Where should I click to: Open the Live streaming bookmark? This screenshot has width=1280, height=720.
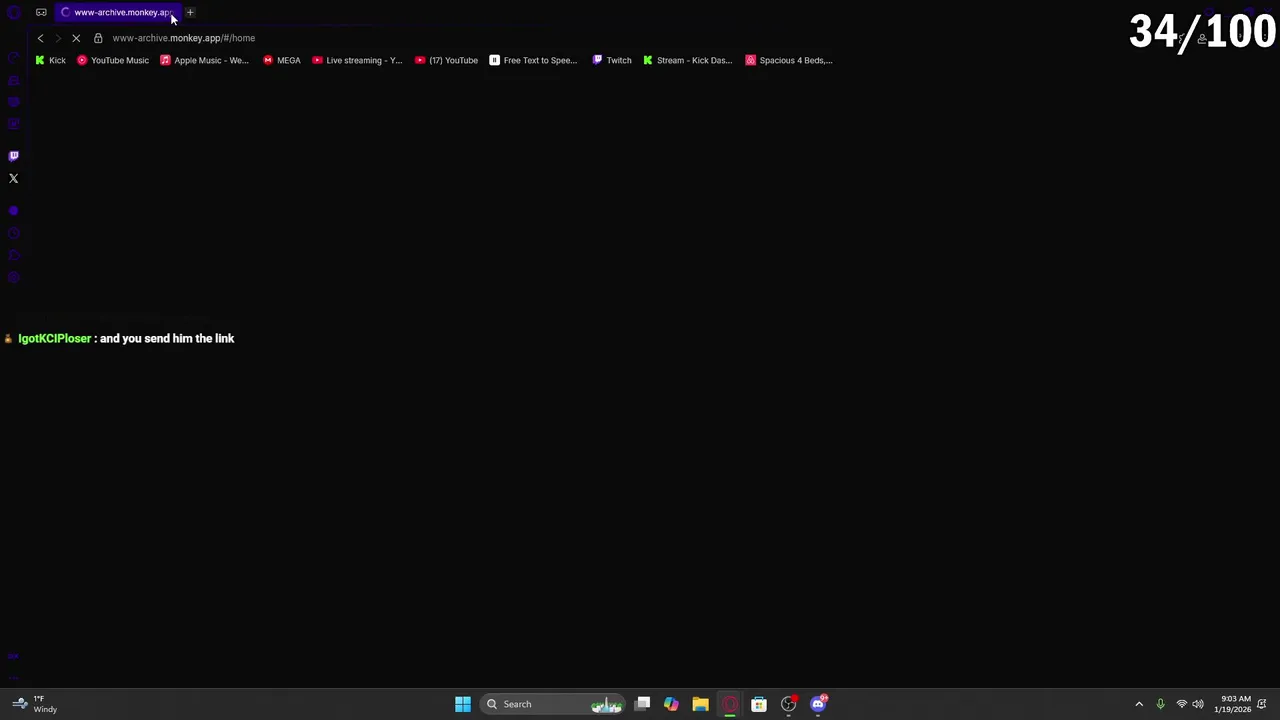(357, 60)
